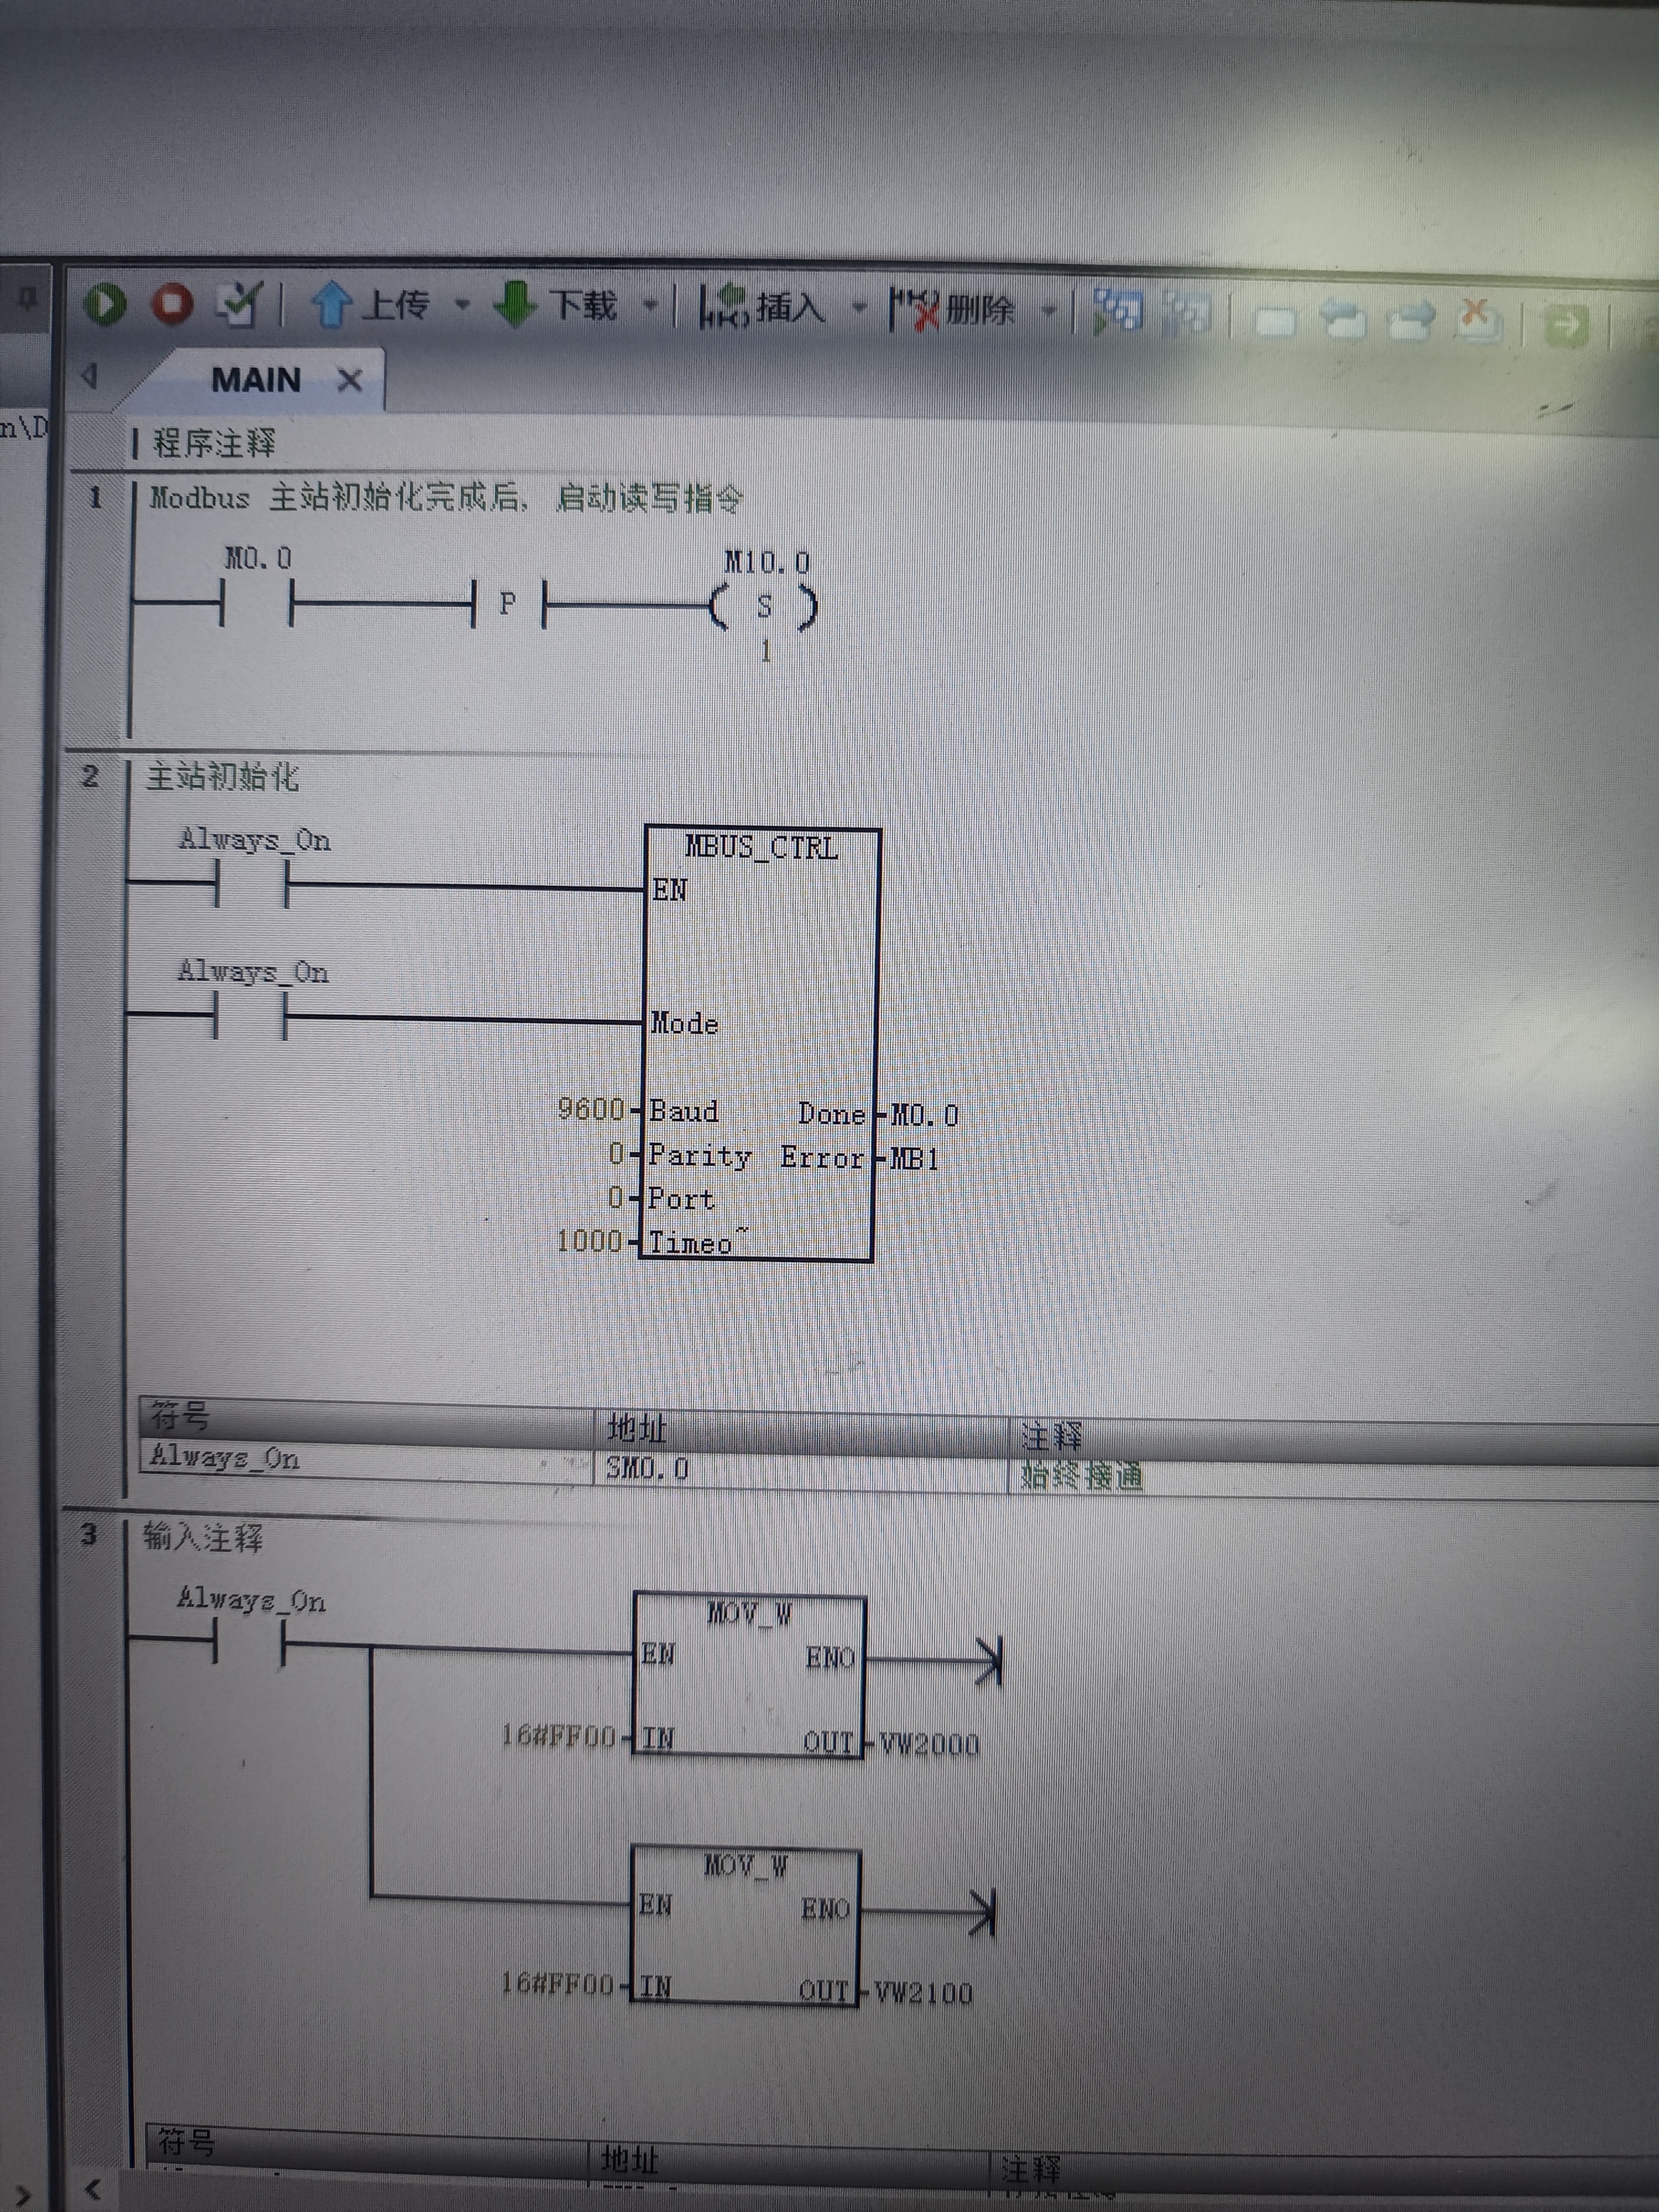The image size is (1659, 2212).
Task: Click the Insert (插入) toolbar button
Action: (x=763, y=307)
